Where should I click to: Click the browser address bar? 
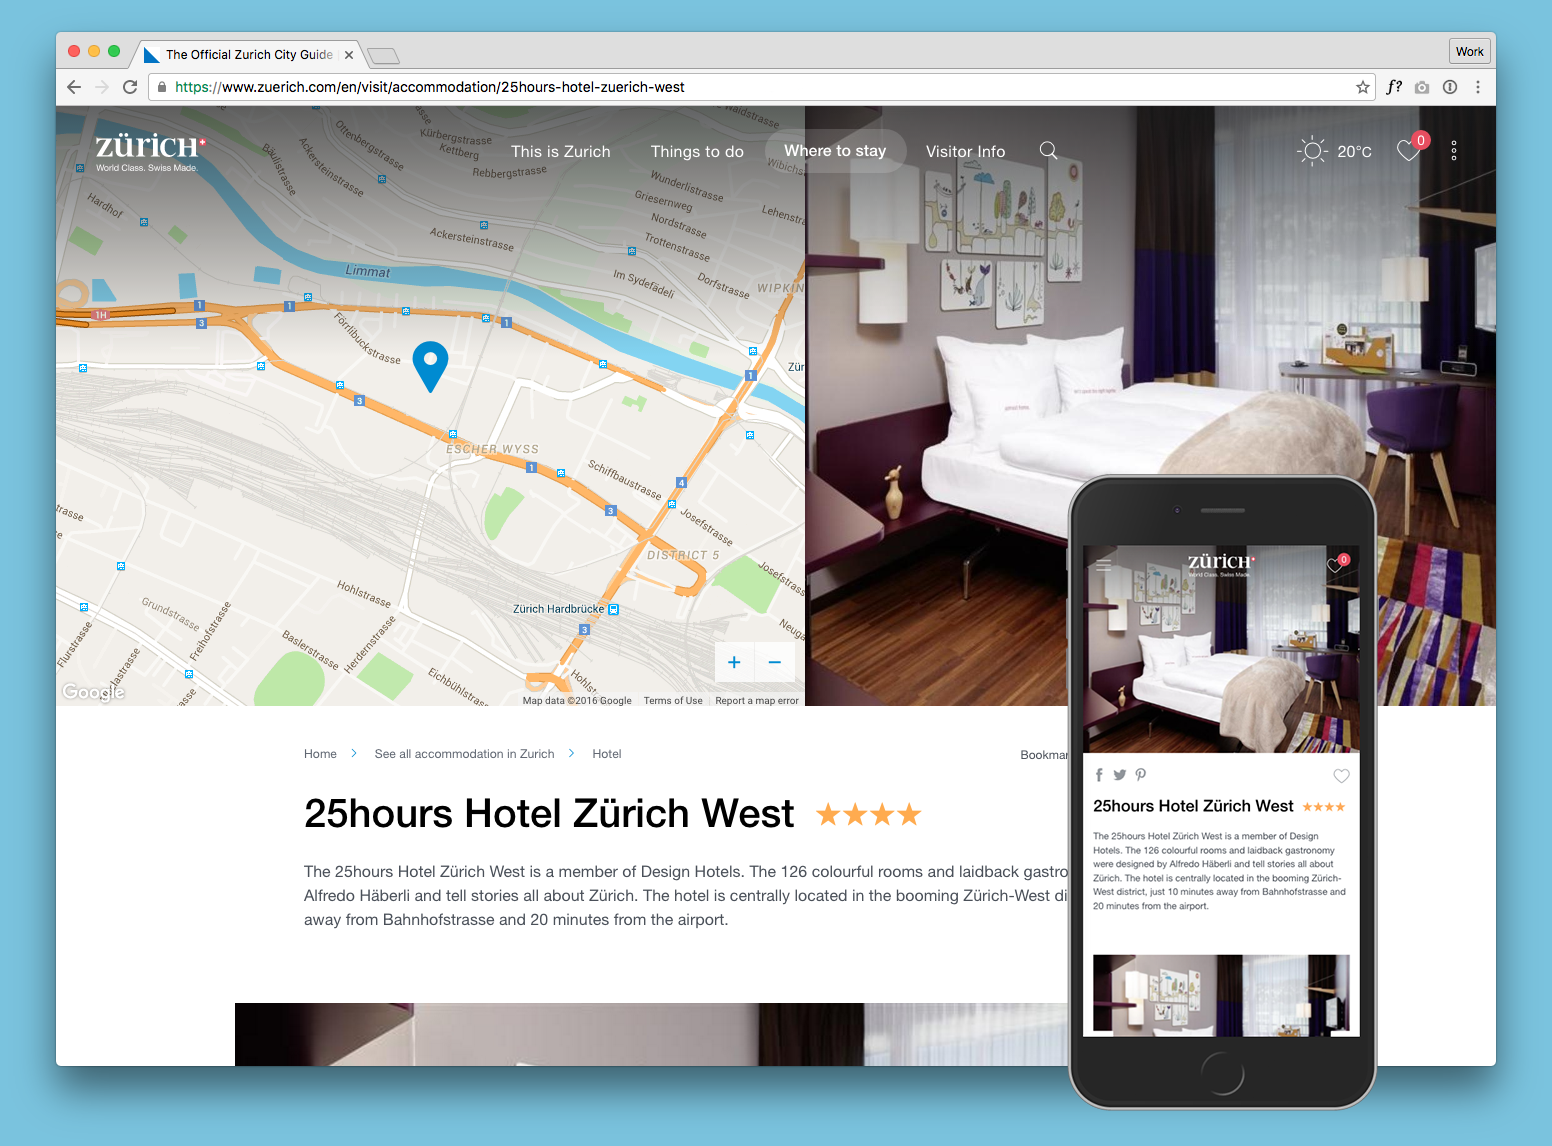(760, 87)
